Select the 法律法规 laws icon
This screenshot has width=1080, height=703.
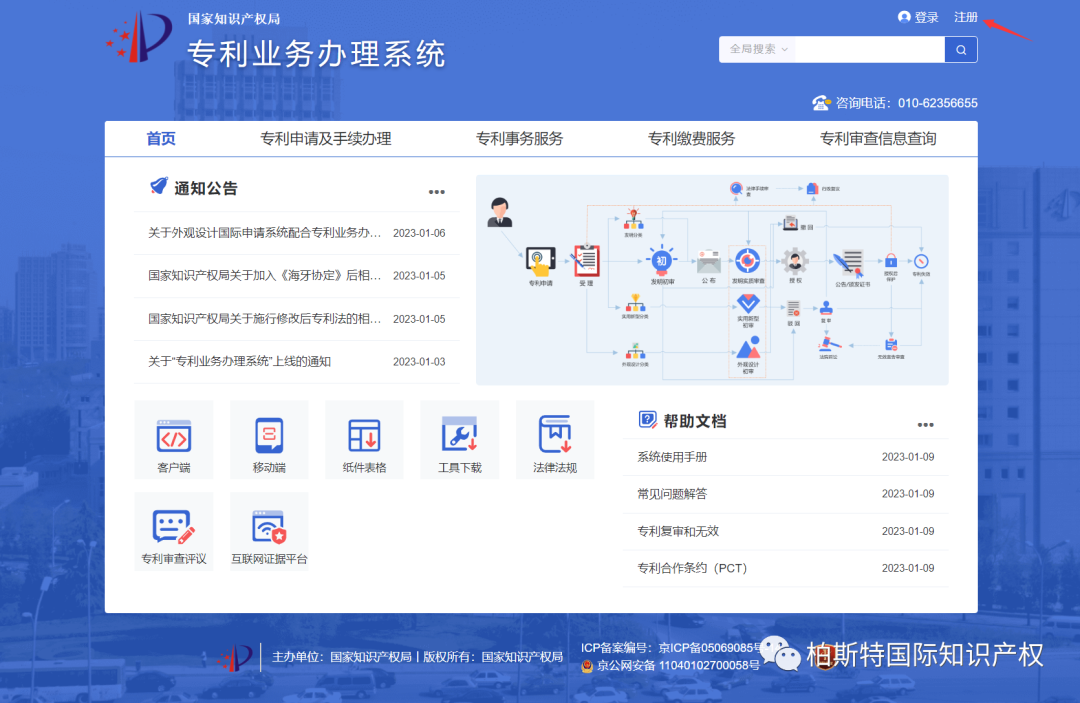click(554, 439)
